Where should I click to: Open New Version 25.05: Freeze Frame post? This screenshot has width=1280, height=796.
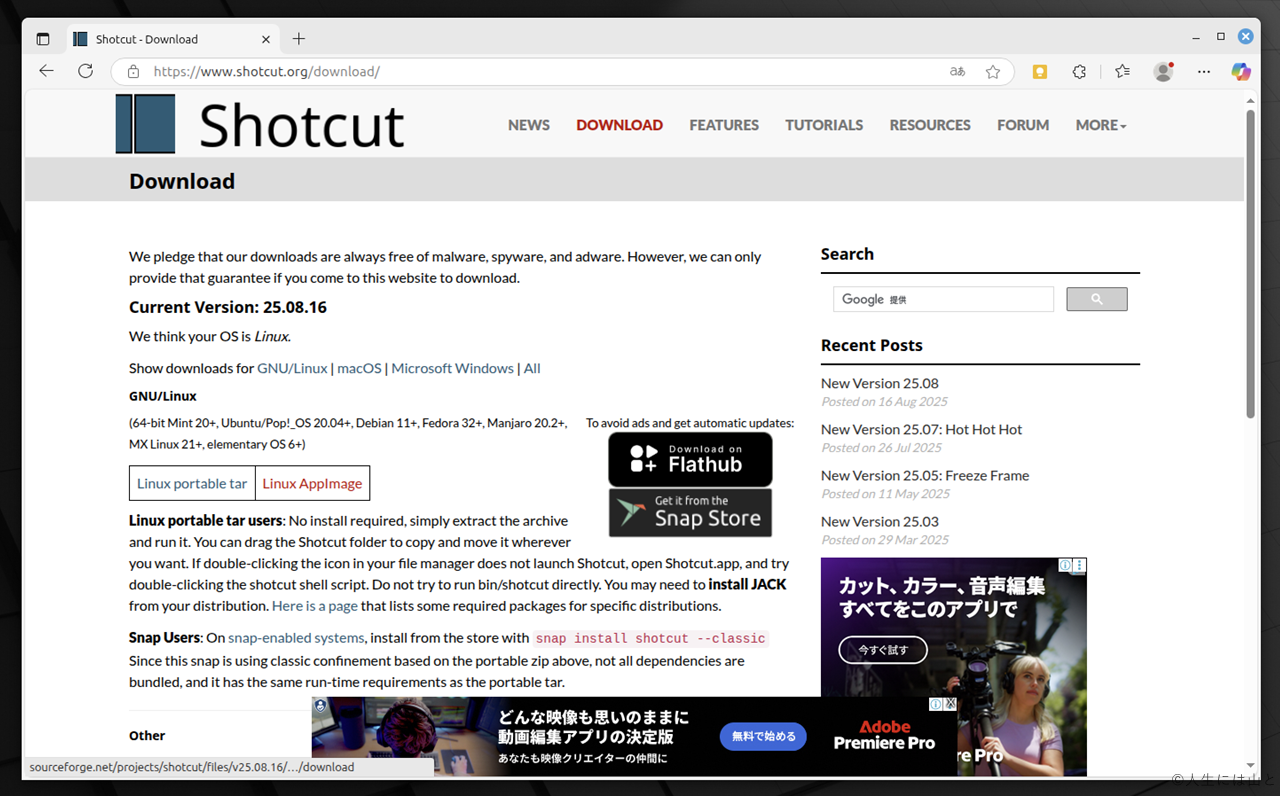(925, 475)
